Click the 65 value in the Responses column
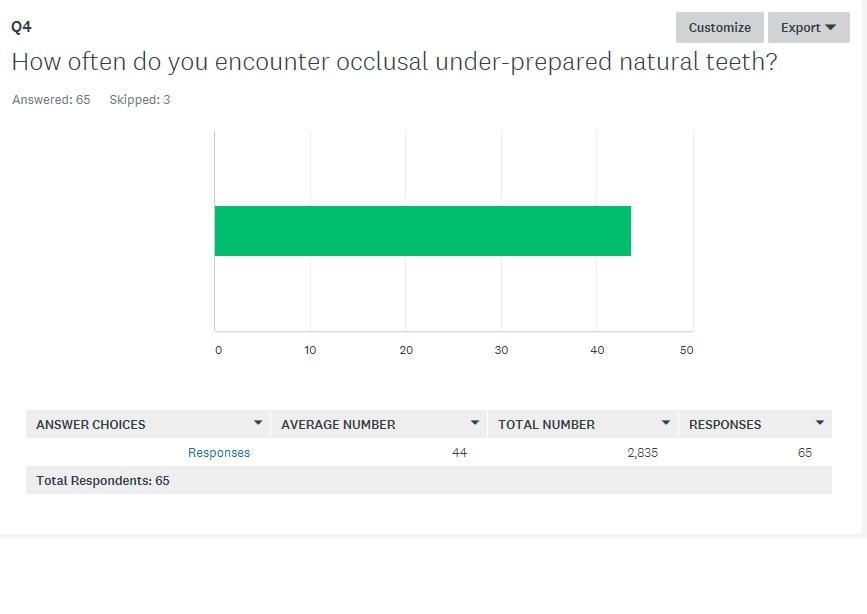The image size is (867, 614). tap(805, 453)
